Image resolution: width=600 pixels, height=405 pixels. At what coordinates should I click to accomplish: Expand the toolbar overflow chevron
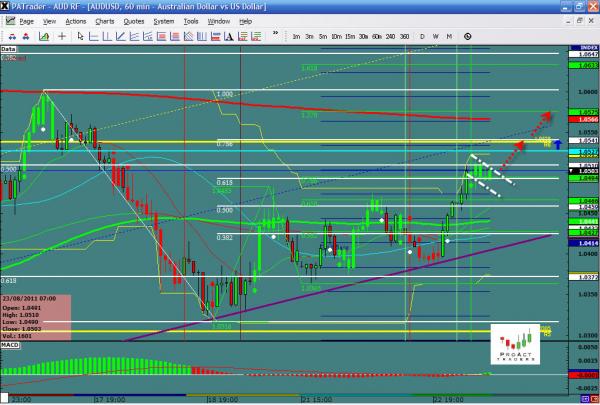[x=275, y=34]
